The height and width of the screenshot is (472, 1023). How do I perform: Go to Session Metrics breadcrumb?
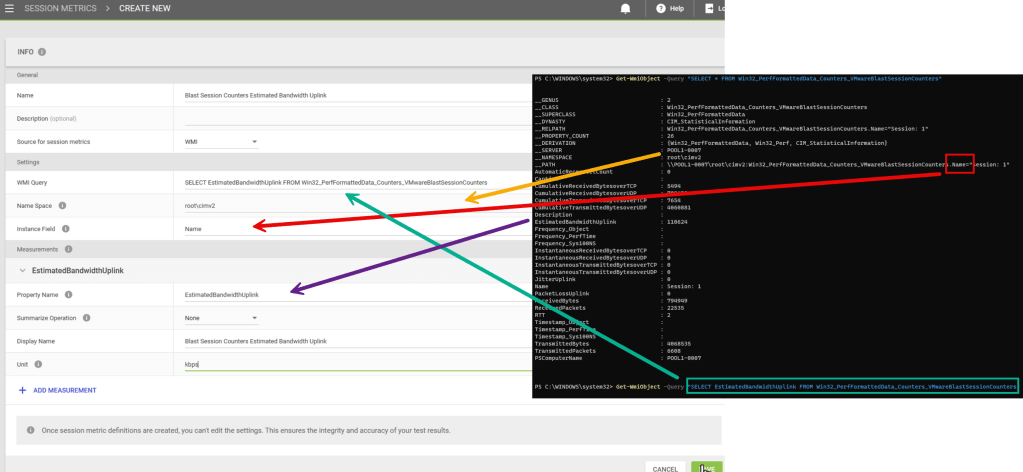(x=59, y=8)
